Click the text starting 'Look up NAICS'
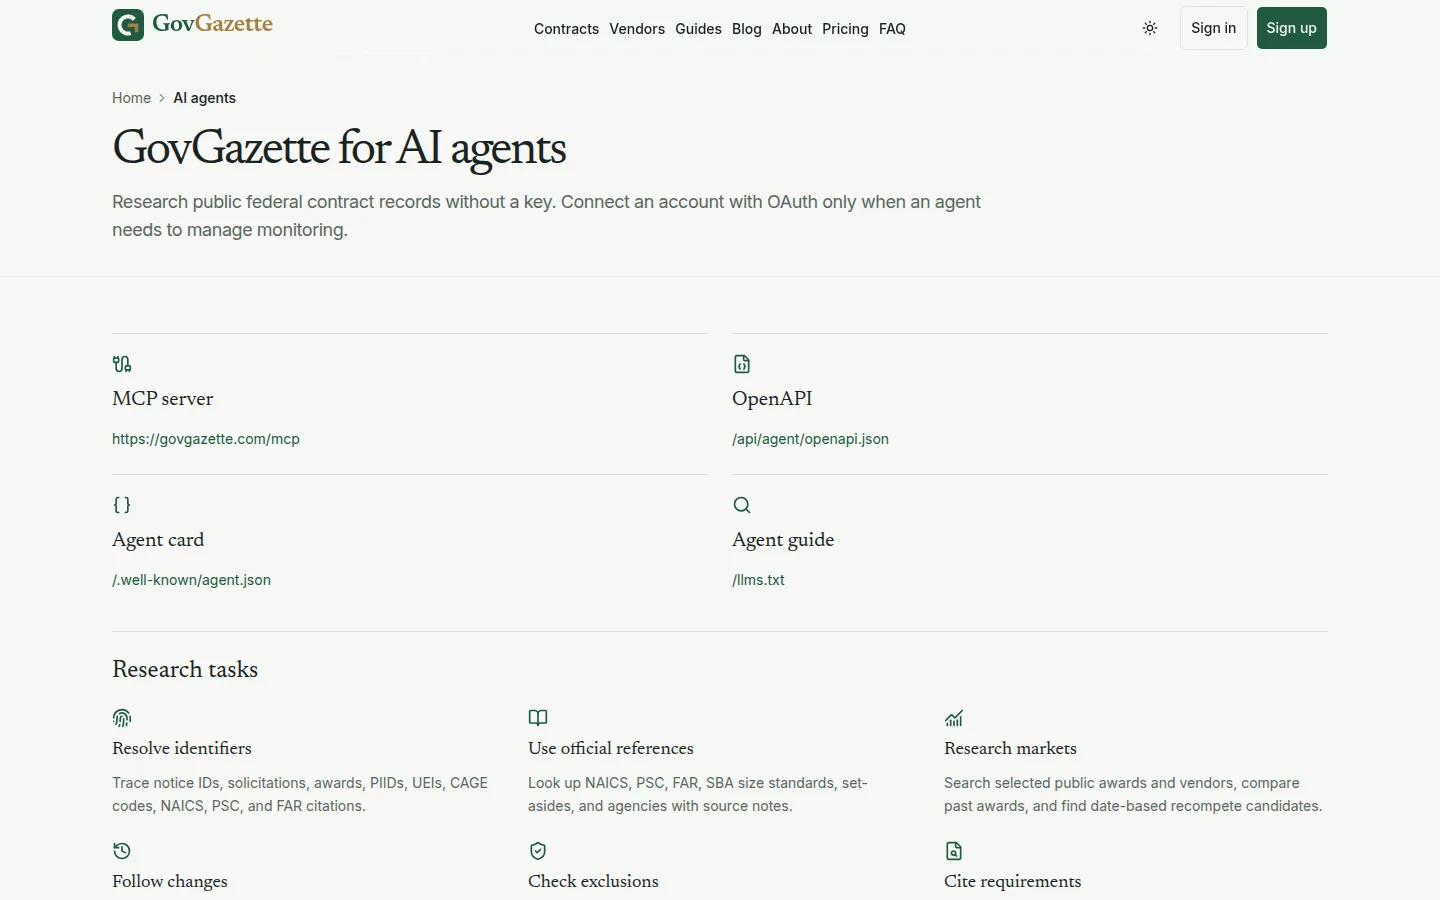1440x900 pixels. [698, 794]
